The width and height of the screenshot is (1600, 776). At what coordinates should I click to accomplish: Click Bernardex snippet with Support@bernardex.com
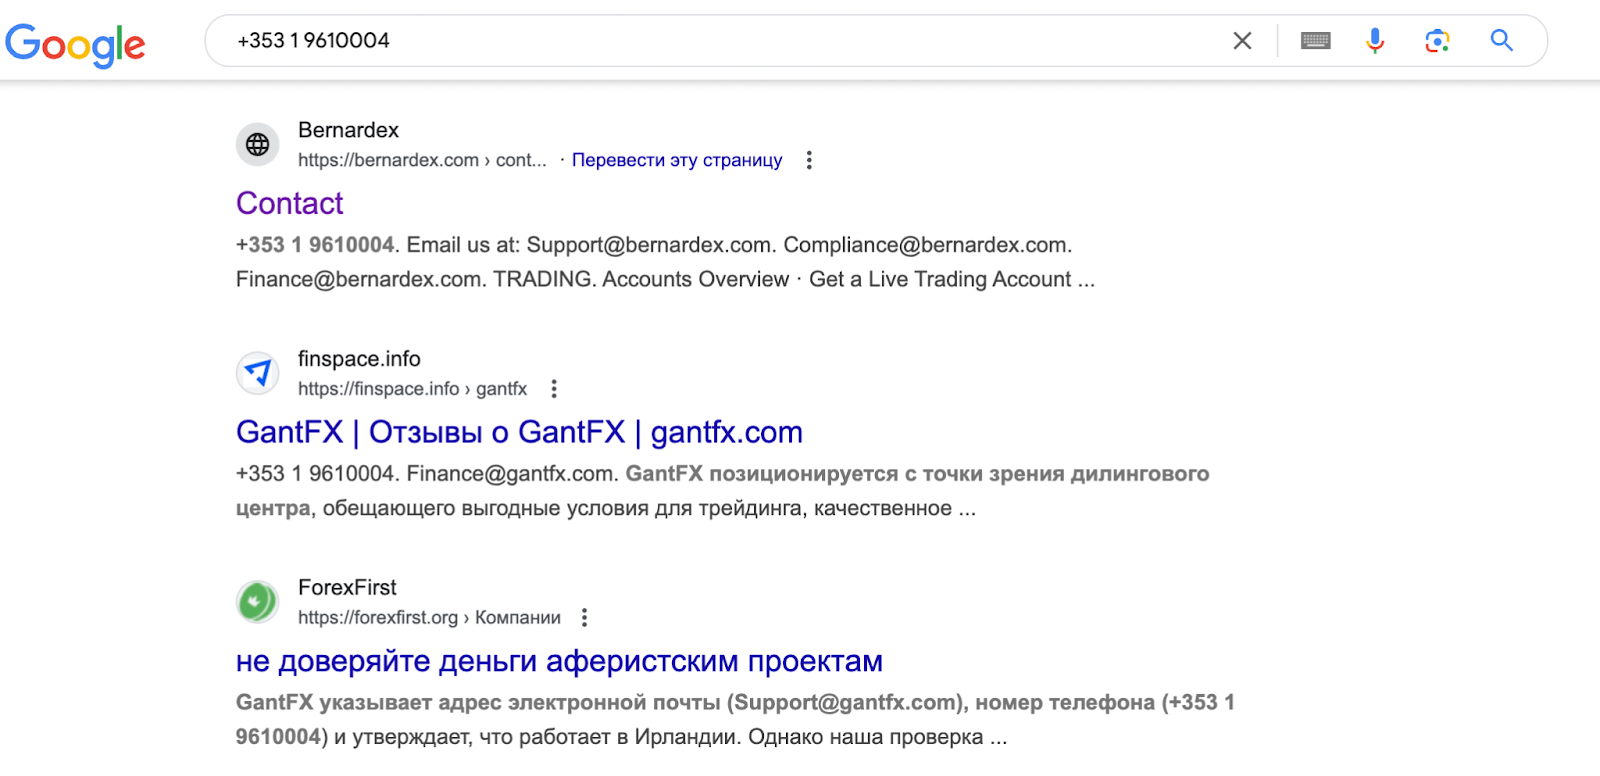(x=665, y=262)
